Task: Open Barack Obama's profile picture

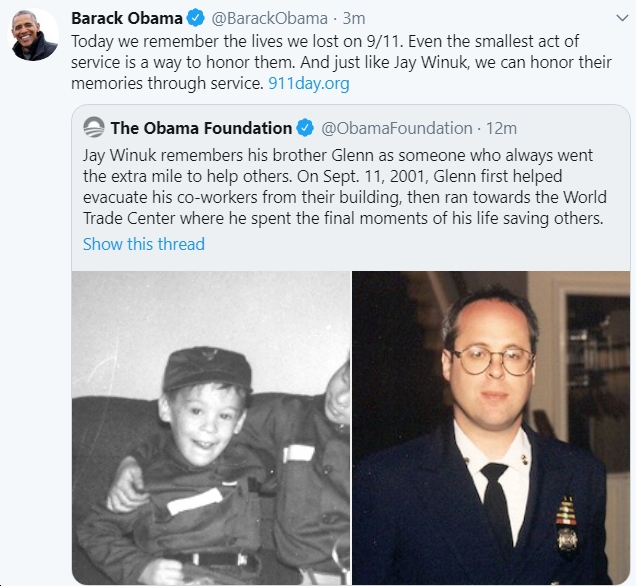Action: pyautogui.click(x=33, y=34)
